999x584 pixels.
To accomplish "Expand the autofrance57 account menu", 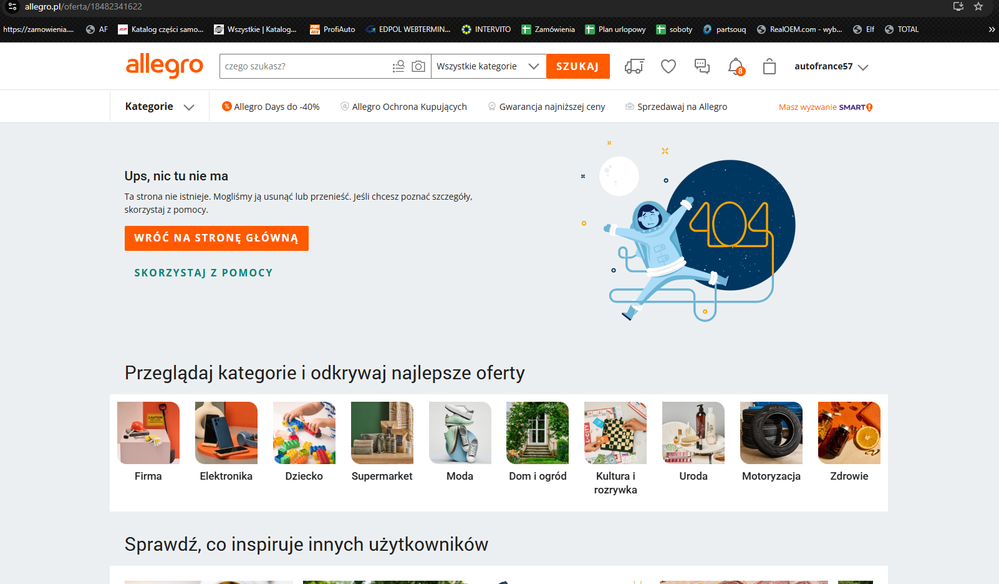I will point(831,66).
